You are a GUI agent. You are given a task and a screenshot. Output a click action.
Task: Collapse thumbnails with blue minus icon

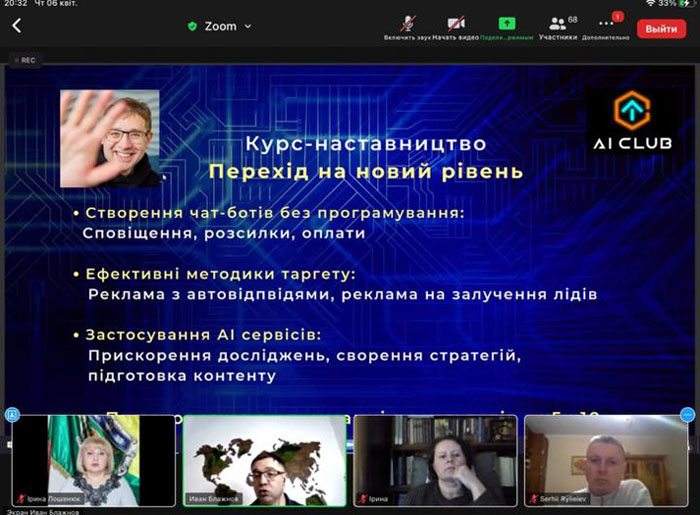[x=687, y=415]
